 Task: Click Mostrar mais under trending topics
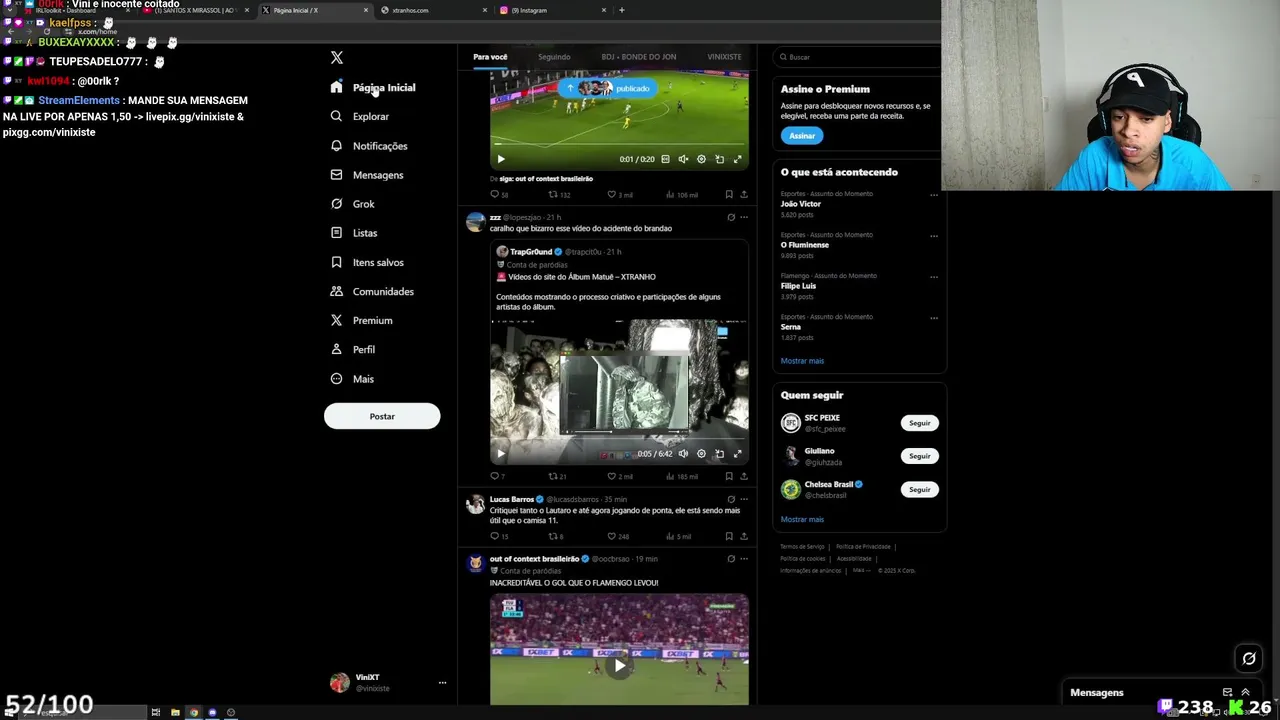tap(802, 361)
